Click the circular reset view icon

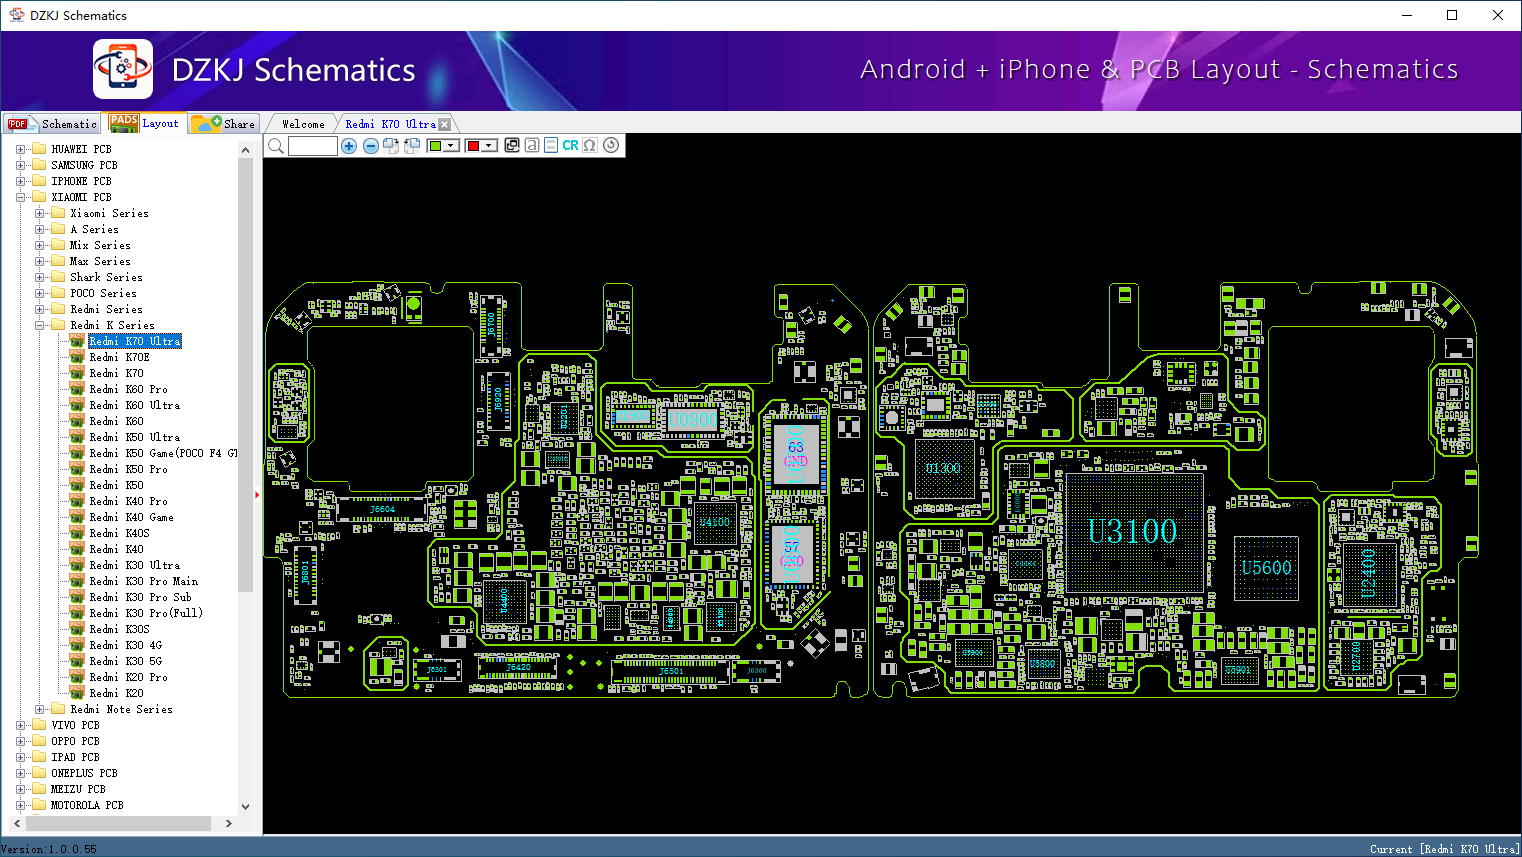coord(611,145)
